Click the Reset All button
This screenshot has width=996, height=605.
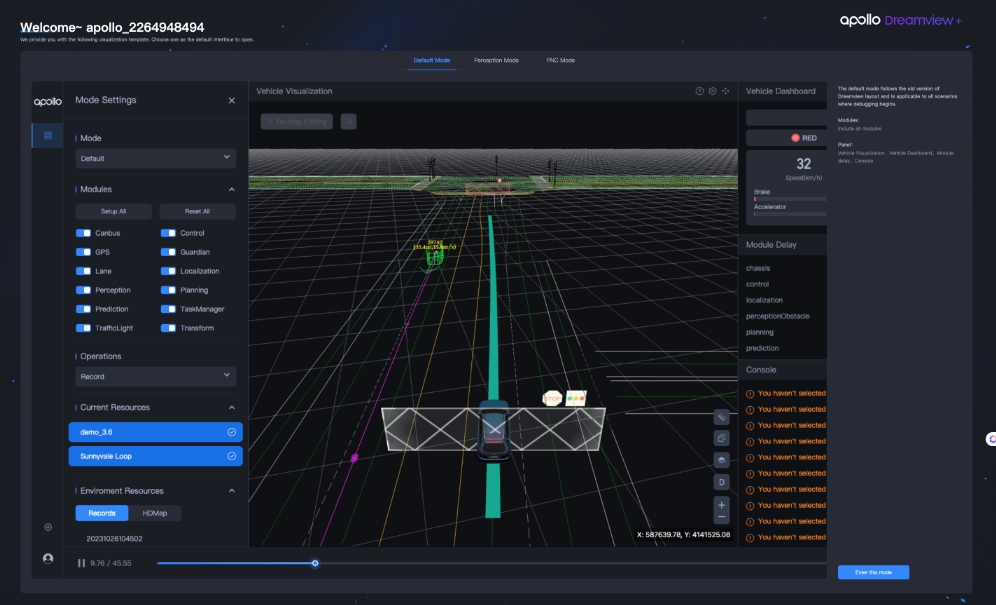tap(198, 212)
